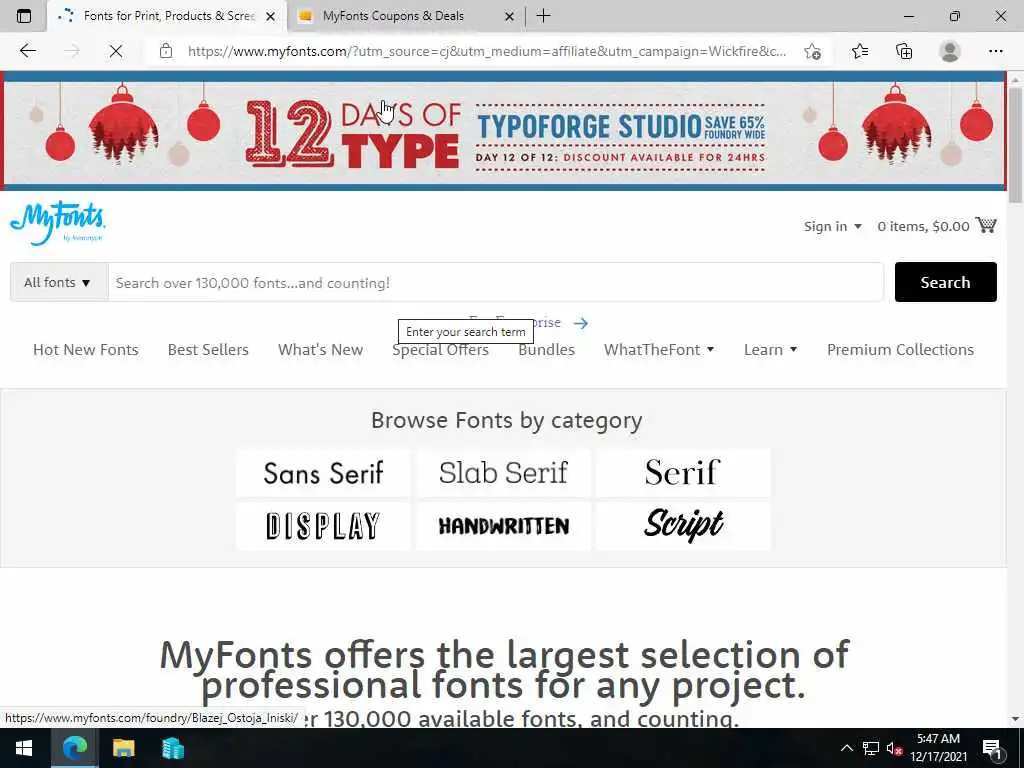Open Bundles

[546, 349]
